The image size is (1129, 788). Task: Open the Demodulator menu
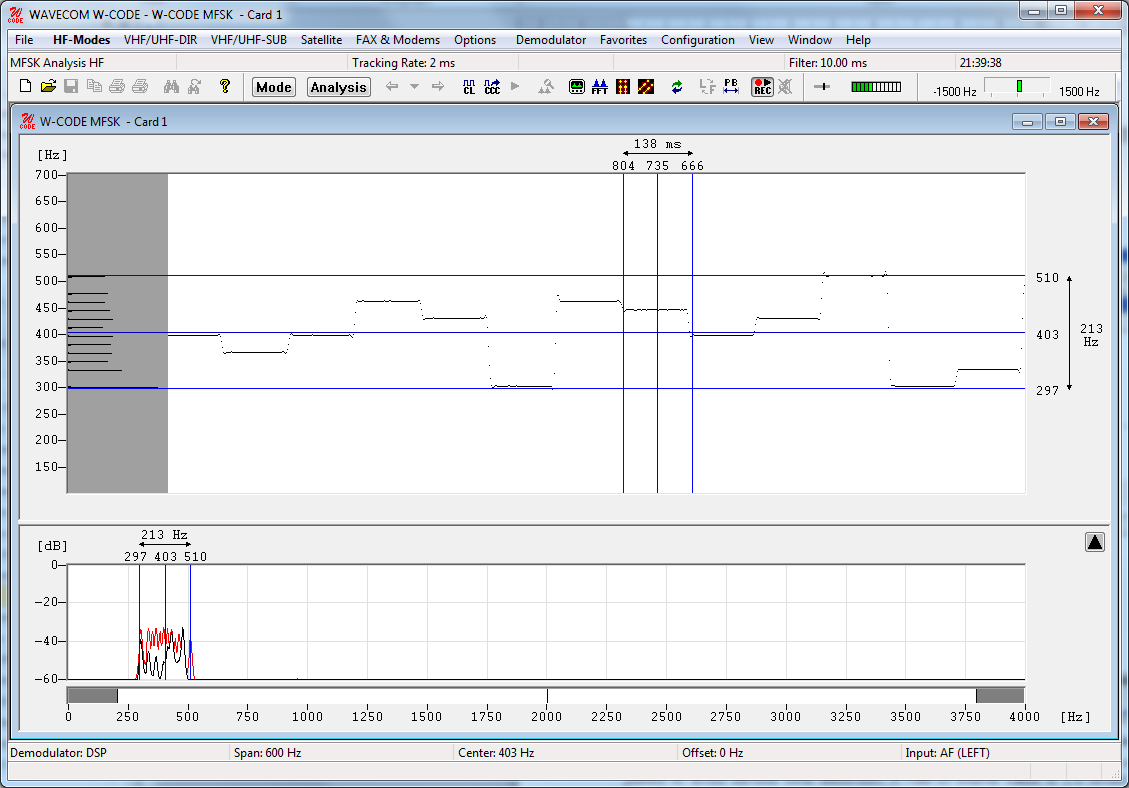tap(551, 40)
